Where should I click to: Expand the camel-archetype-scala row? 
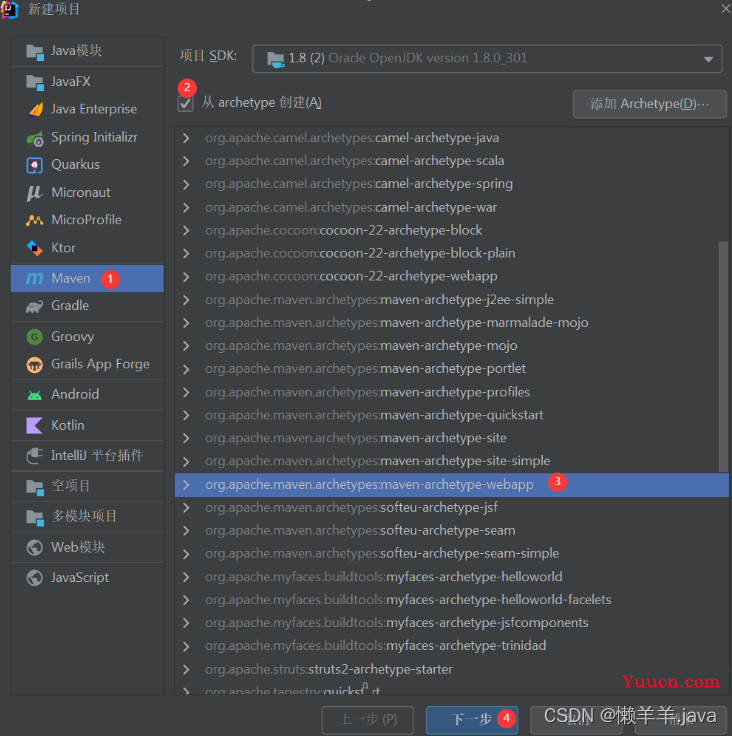coord(186,161)
